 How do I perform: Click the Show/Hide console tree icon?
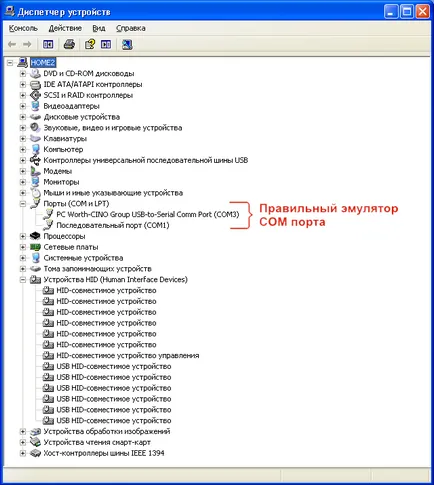(x=48, y=44)
